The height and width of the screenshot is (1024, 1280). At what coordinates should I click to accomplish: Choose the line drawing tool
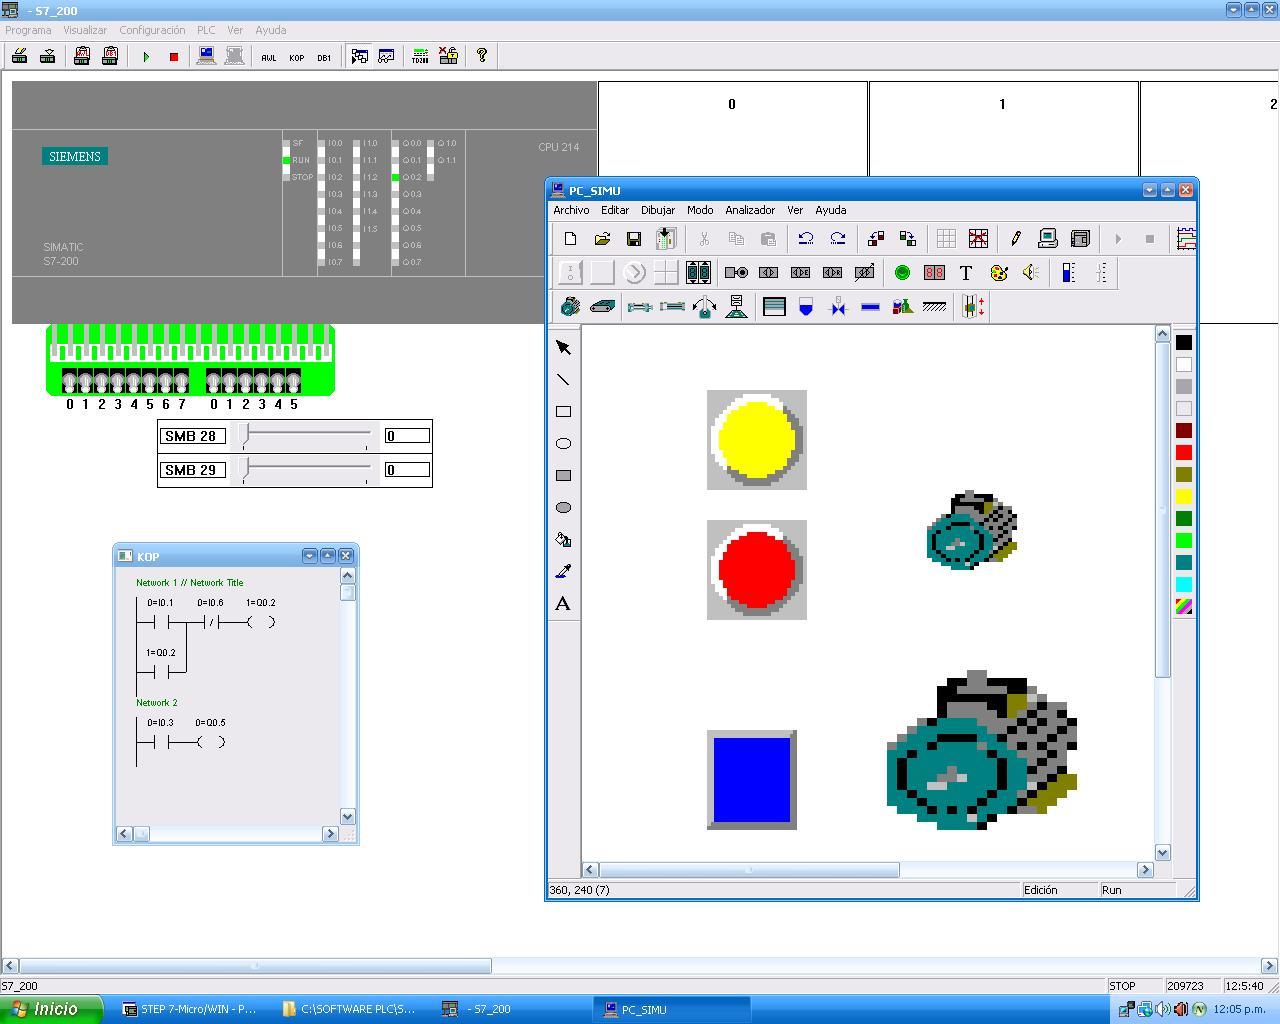point(563,380)
